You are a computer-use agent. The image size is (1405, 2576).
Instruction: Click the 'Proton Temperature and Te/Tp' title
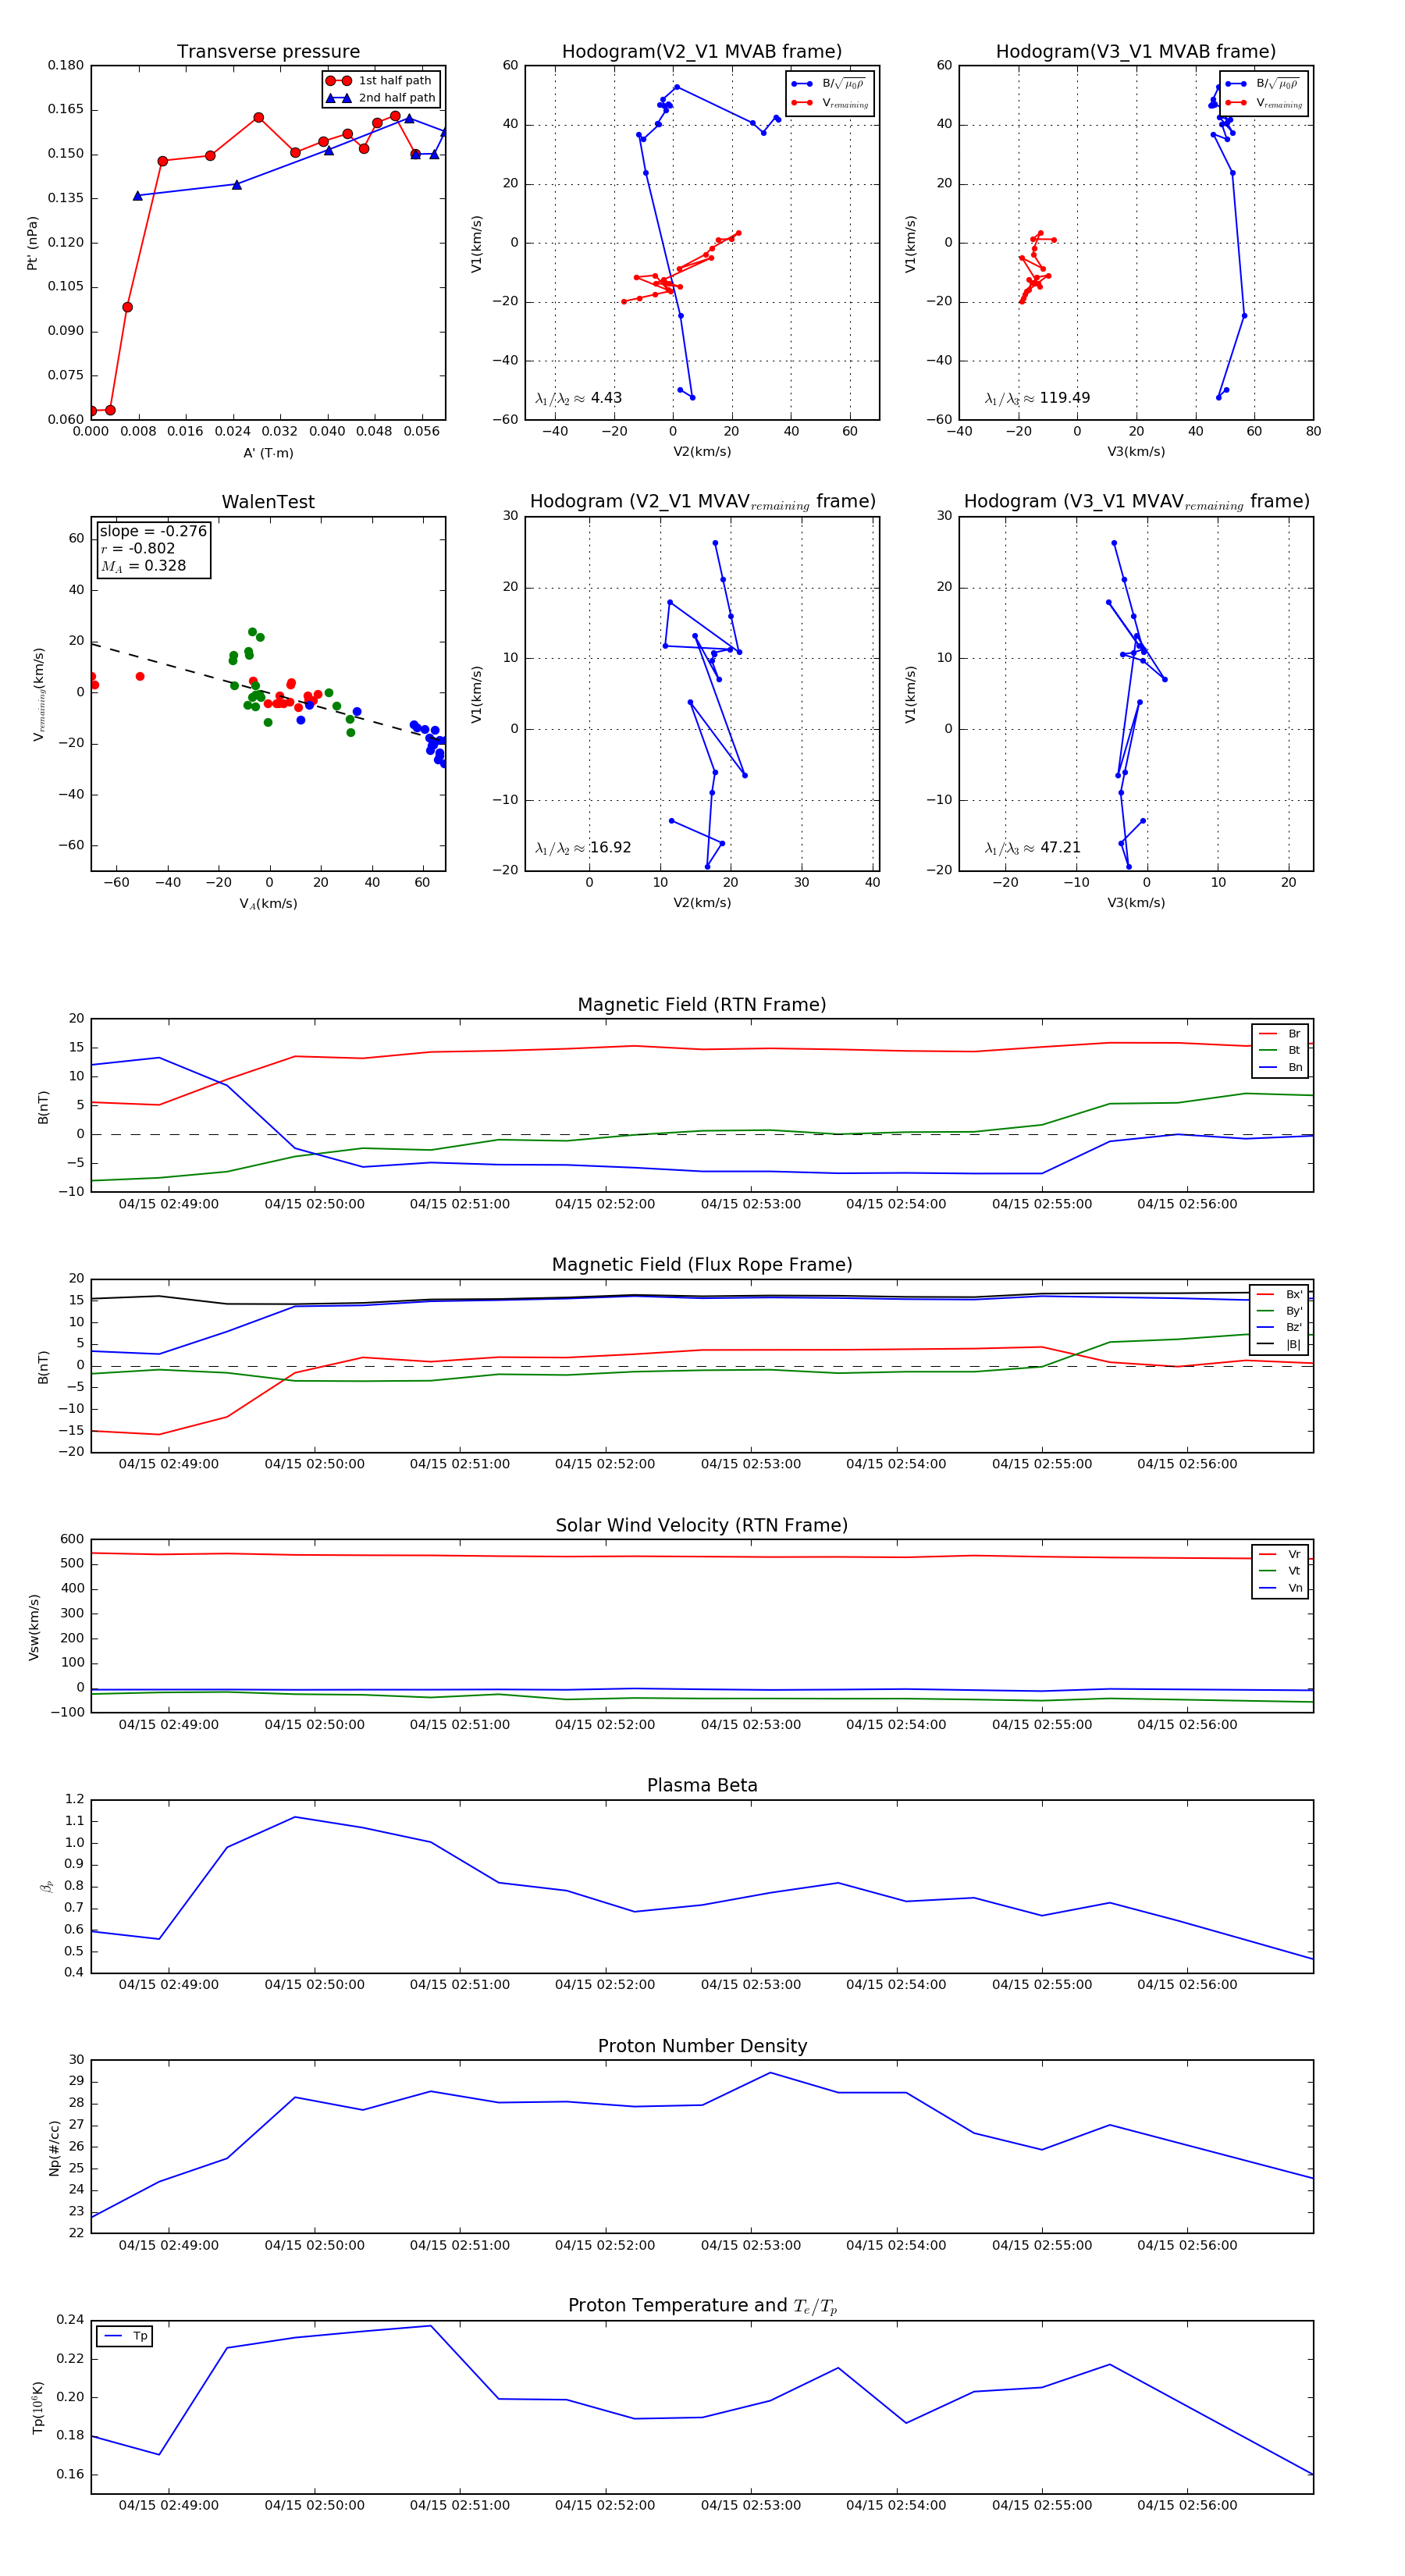pyautogui.click(x=702, y=2306)
